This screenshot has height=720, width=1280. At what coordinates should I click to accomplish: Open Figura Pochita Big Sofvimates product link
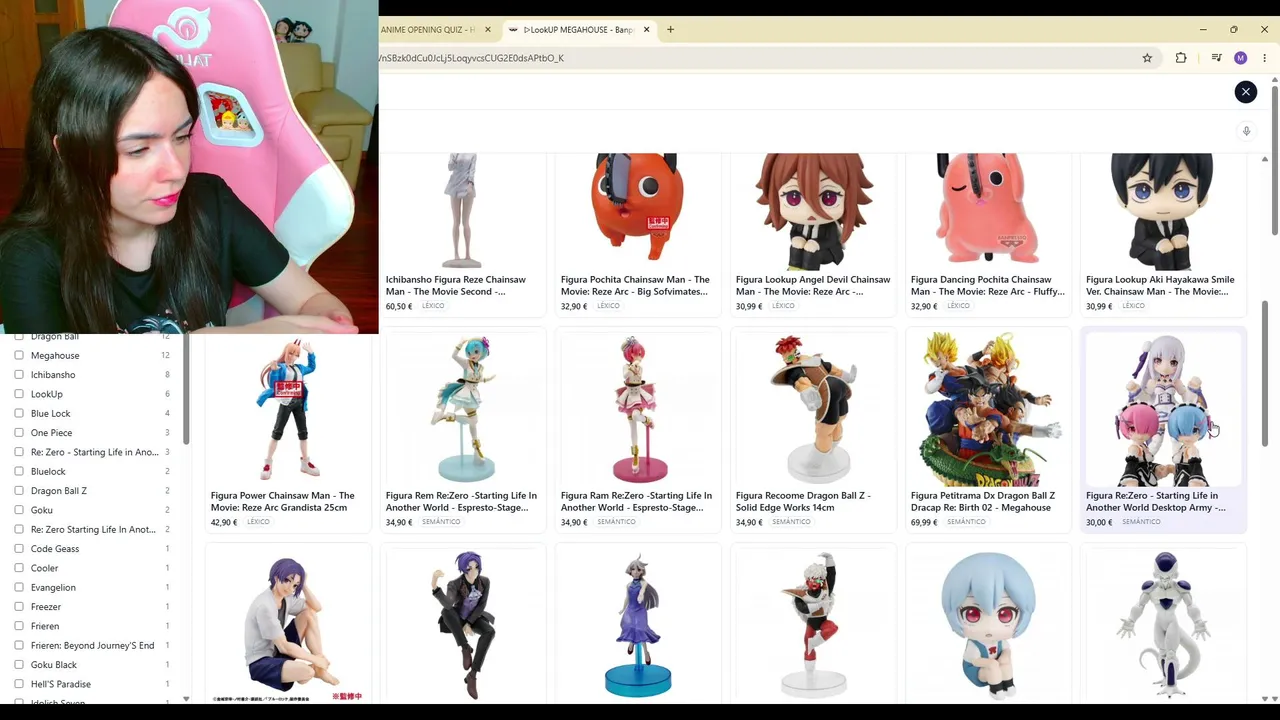(x=635, y=286)
